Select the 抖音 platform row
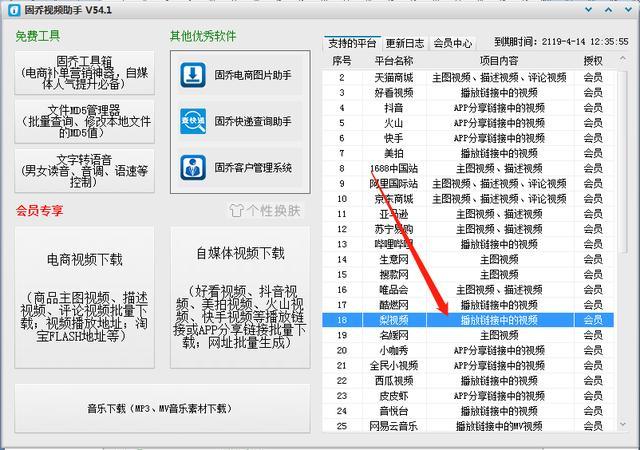Image resolution: width=640 pixels, height=450 pixels. click(468, 108)
